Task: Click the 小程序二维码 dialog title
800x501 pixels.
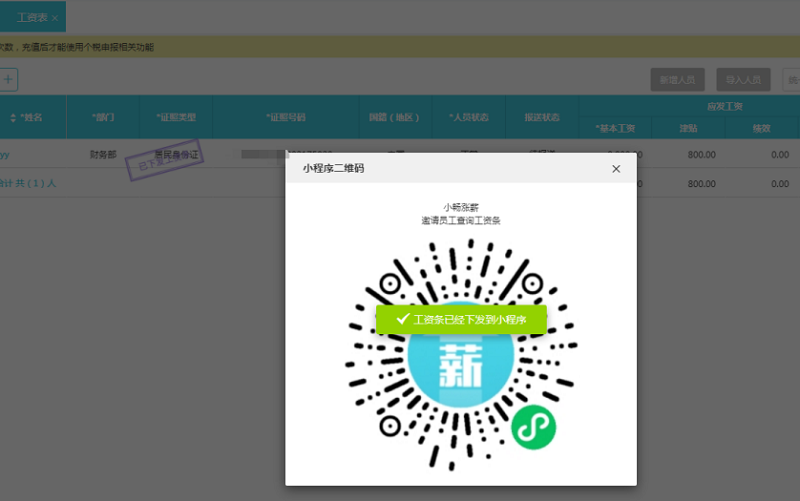Action: [333, 168]
